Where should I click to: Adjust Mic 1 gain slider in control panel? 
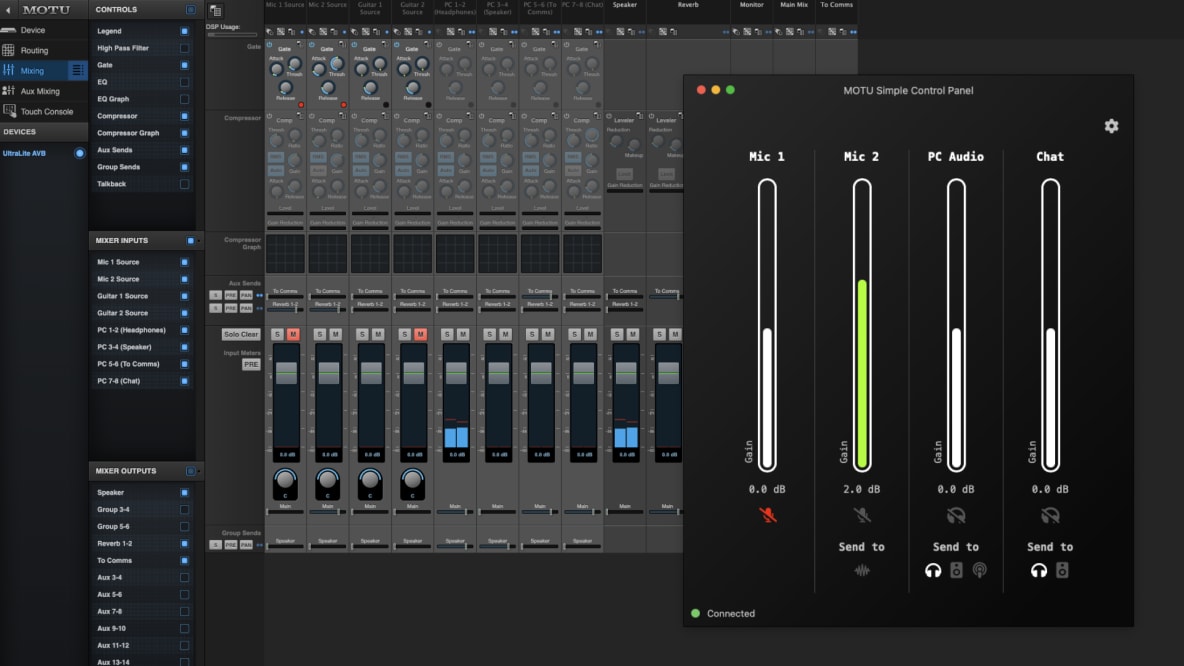pos(767,325)
